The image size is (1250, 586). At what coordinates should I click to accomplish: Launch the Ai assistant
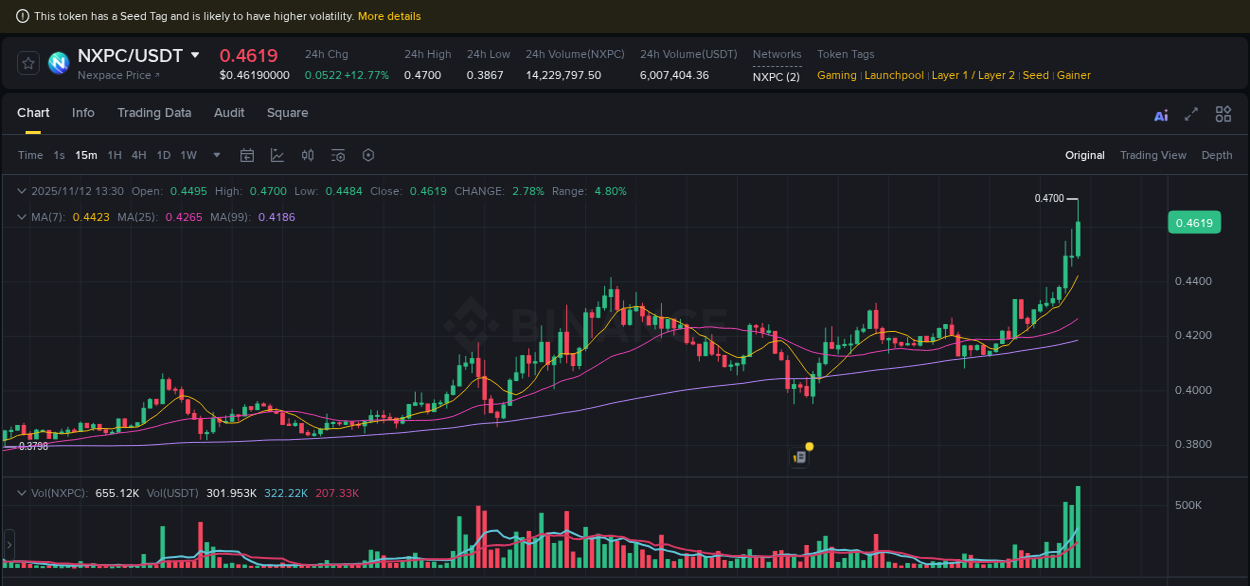(x=1160, y=115)
